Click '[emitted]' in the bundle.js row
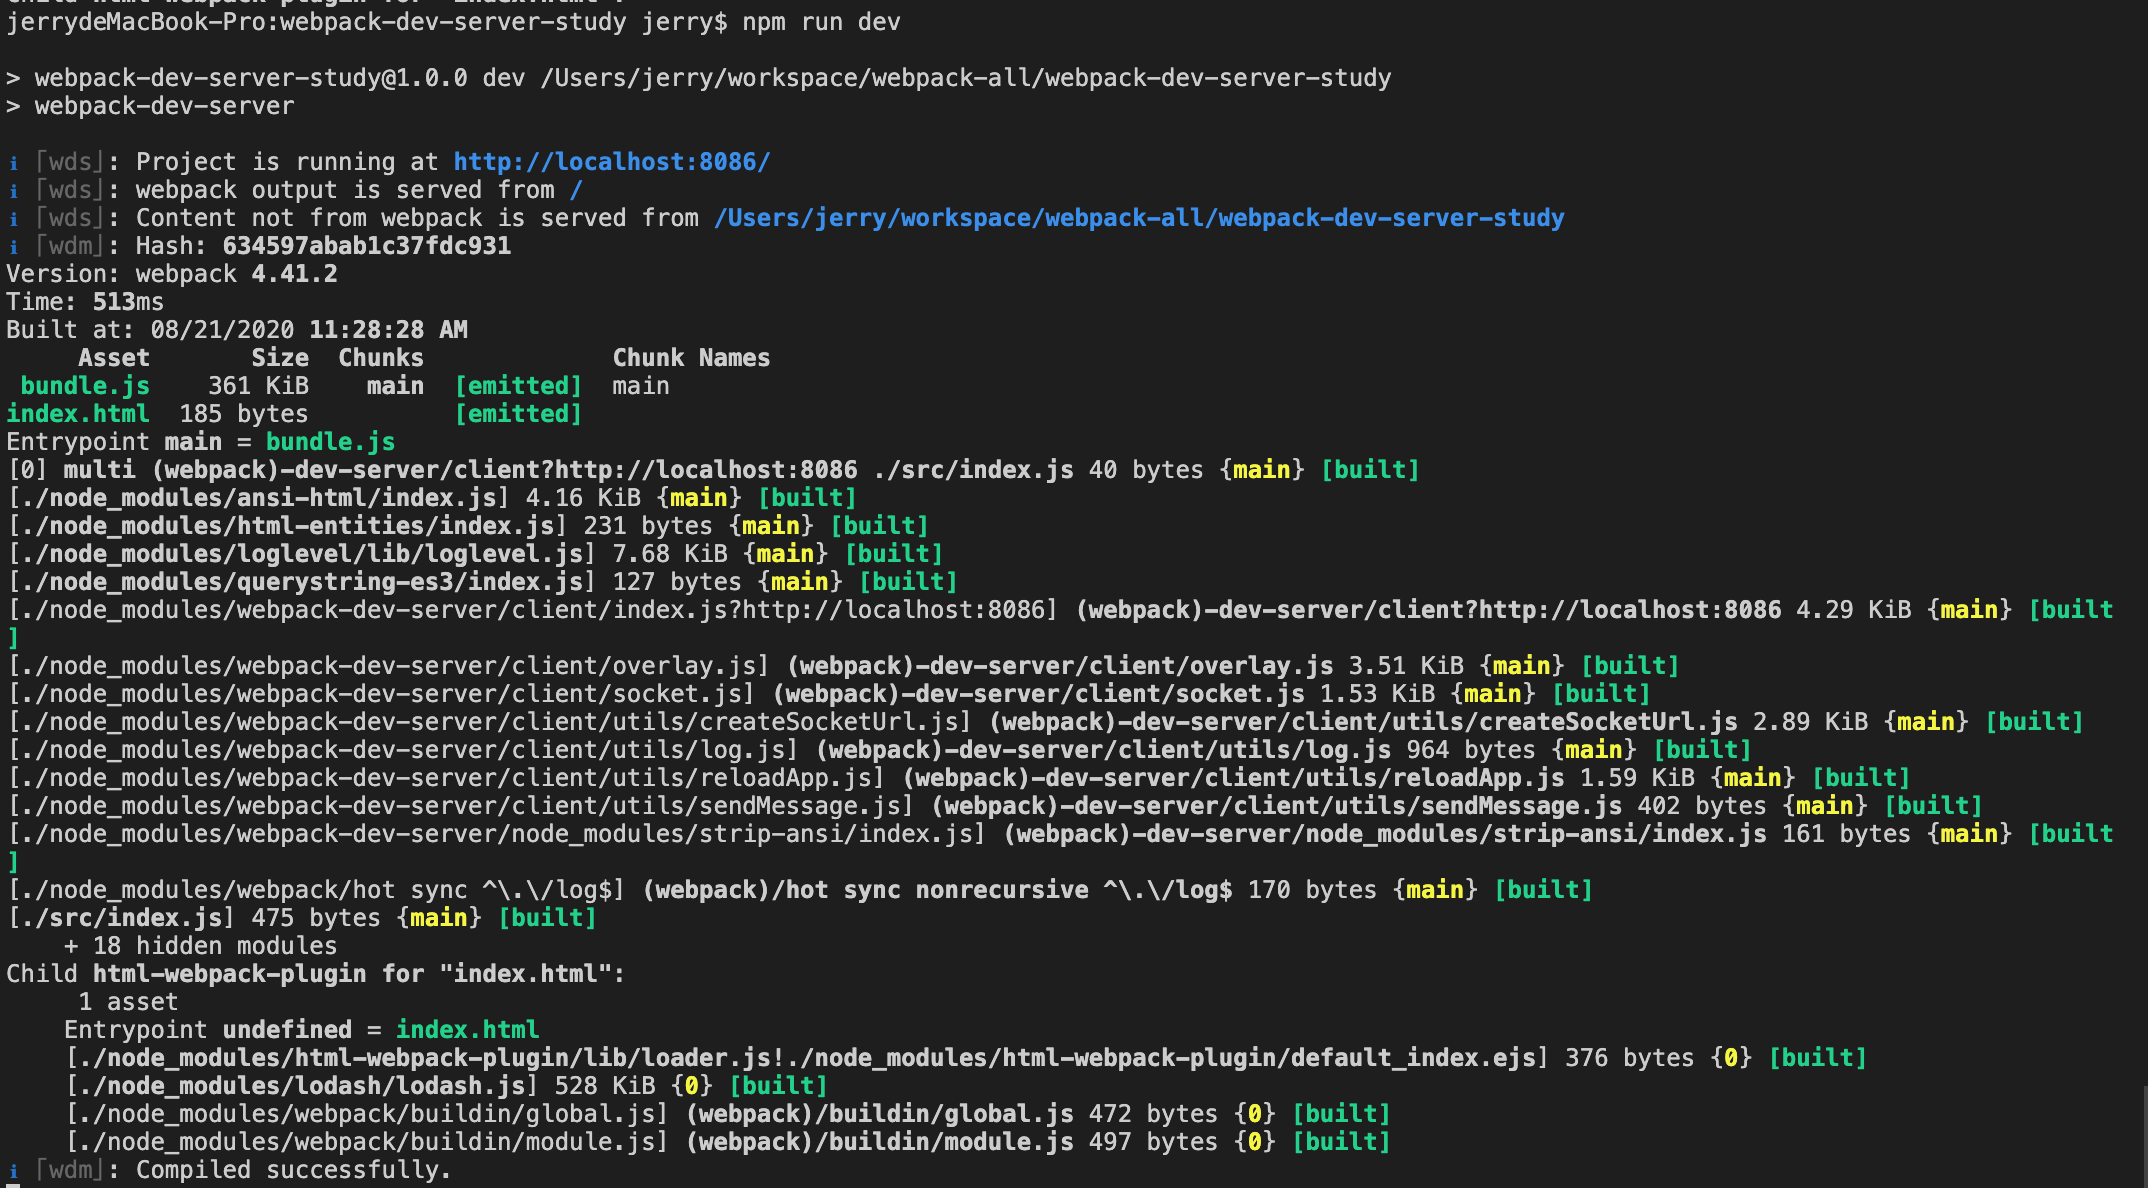 [x=518, y=386]
